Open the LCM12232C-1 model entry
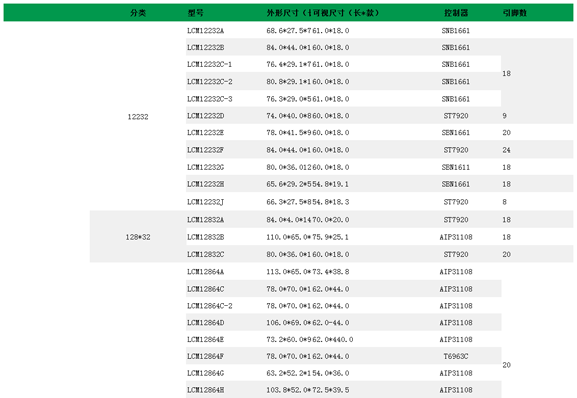This screenshot has width=577, height=398. [209, 64]
